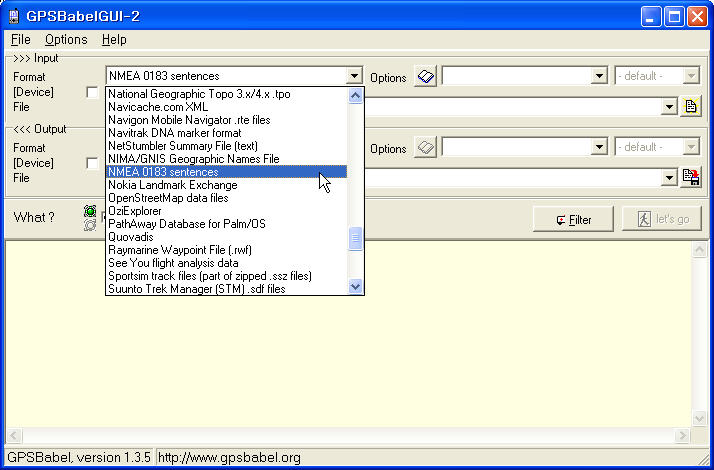Open http://www.gpsbabel.org link in status bar

230,458
